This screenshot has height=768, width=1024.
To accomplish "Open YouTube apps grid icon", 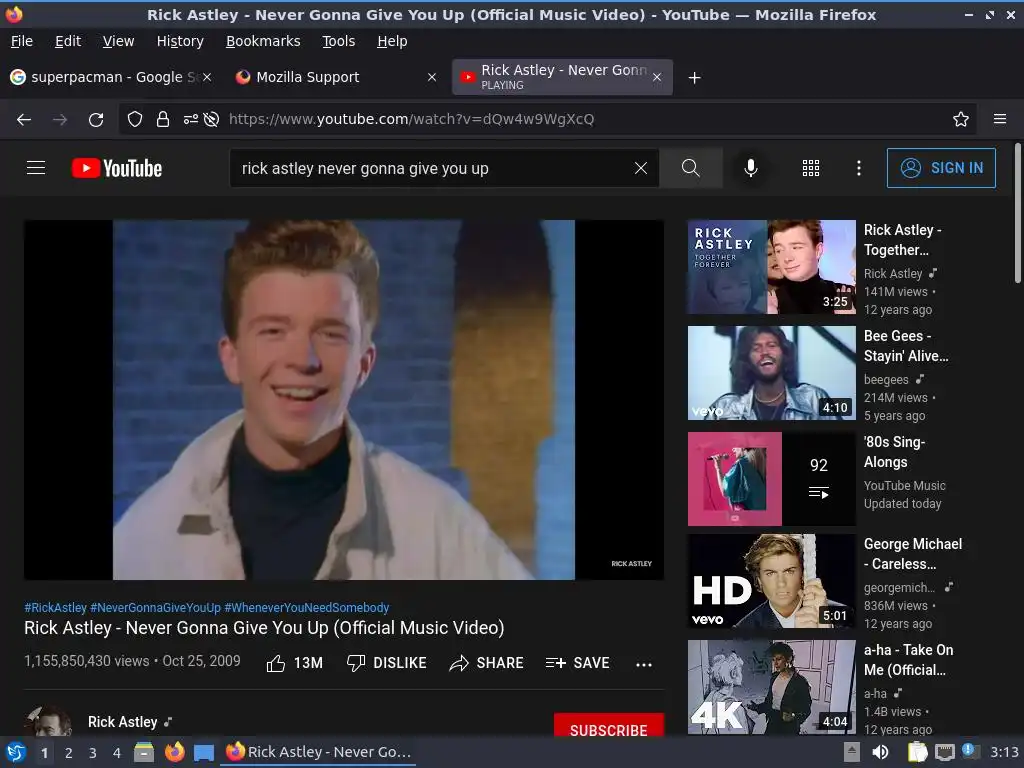I will click(x=810, y=168).
